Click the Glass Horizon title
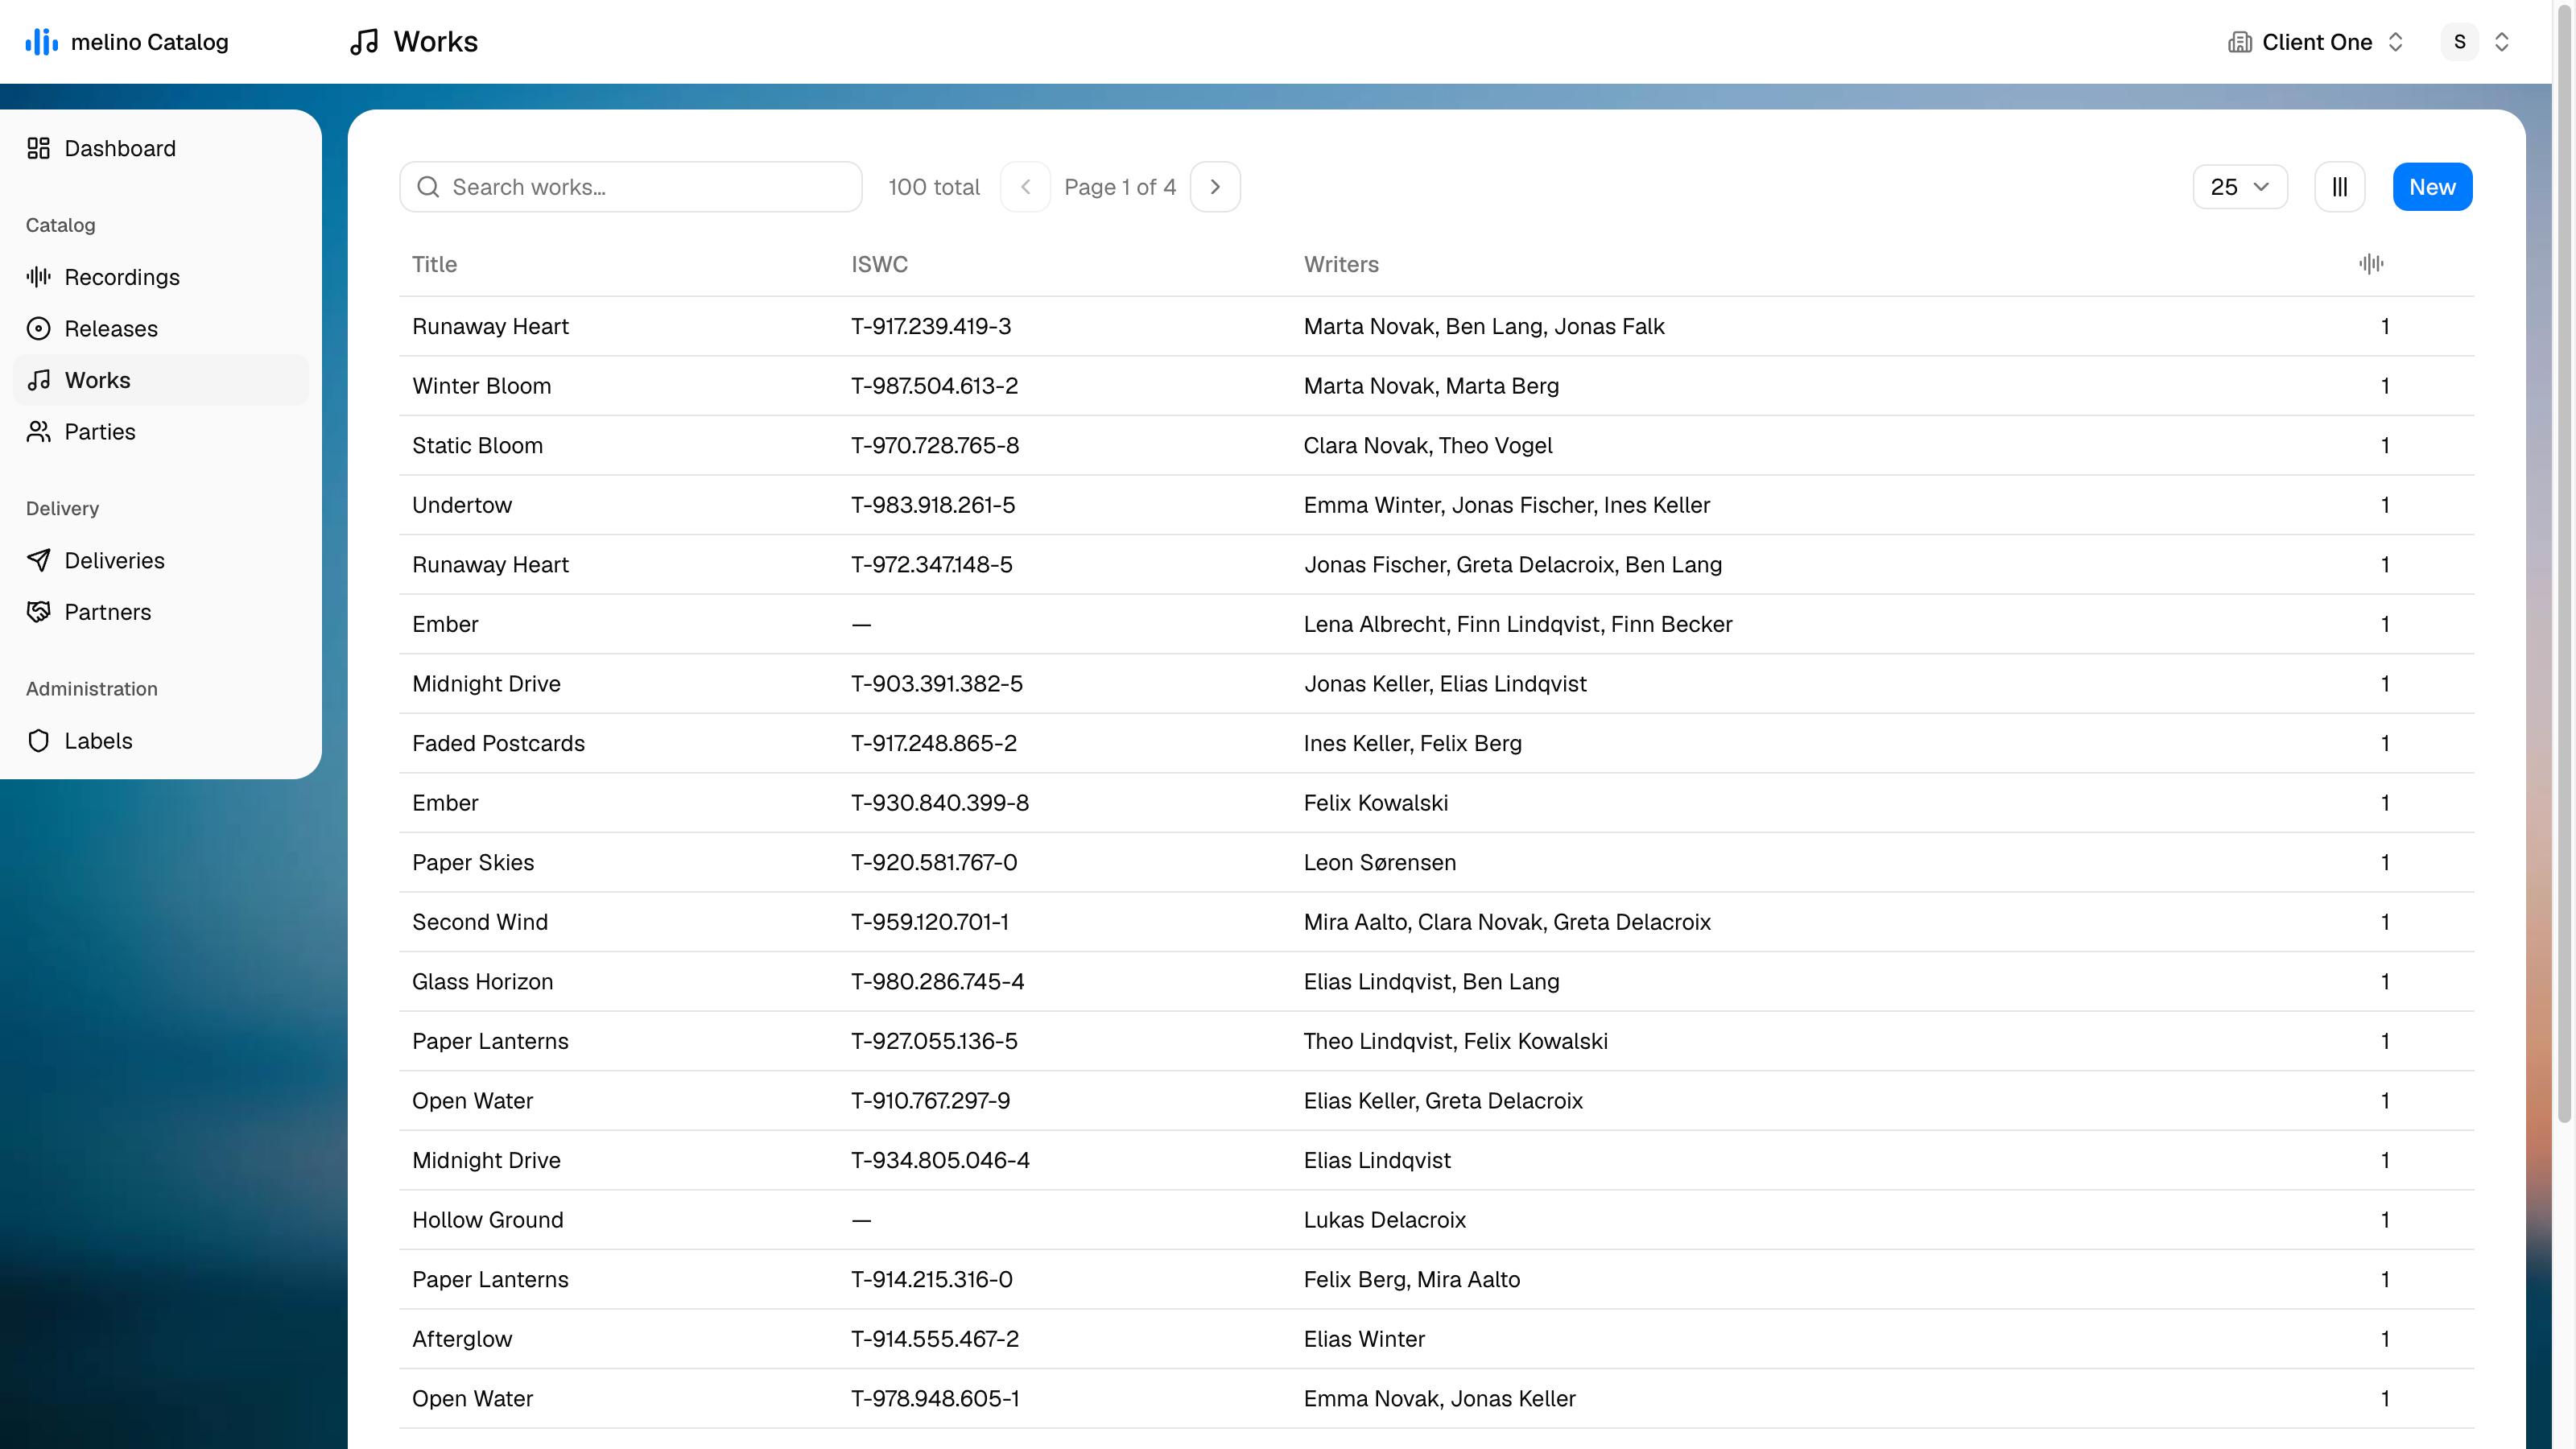This screenshot has width=2576, height=1449. [482, 982]
